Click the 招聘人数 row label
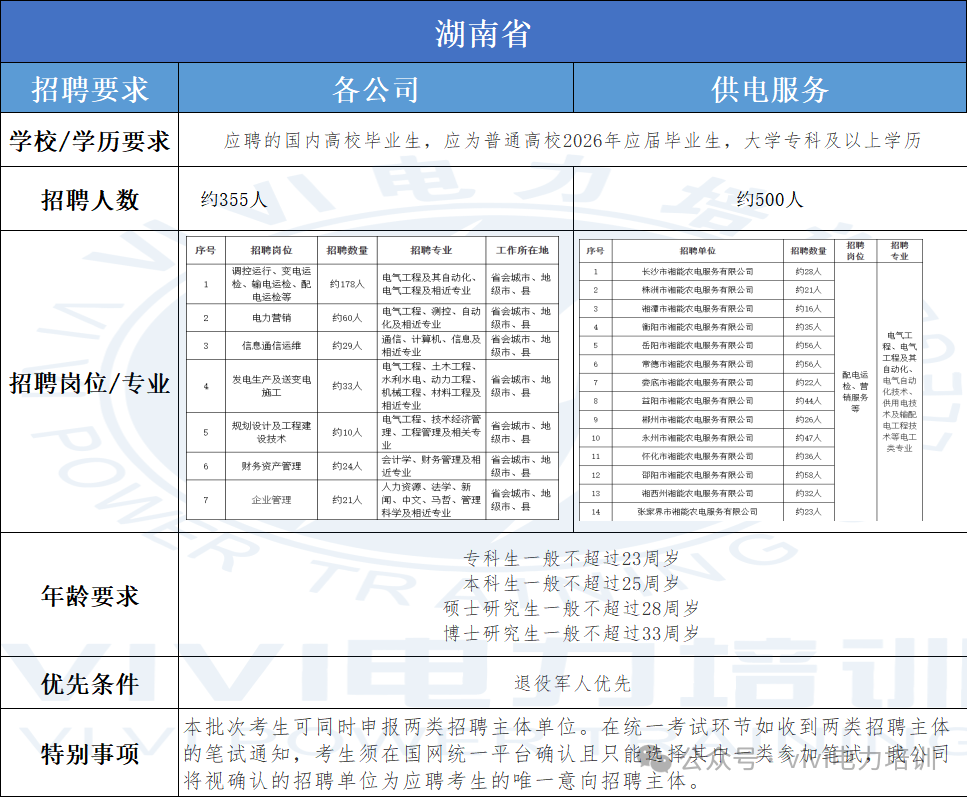967x797 pixels. [90, 200]
